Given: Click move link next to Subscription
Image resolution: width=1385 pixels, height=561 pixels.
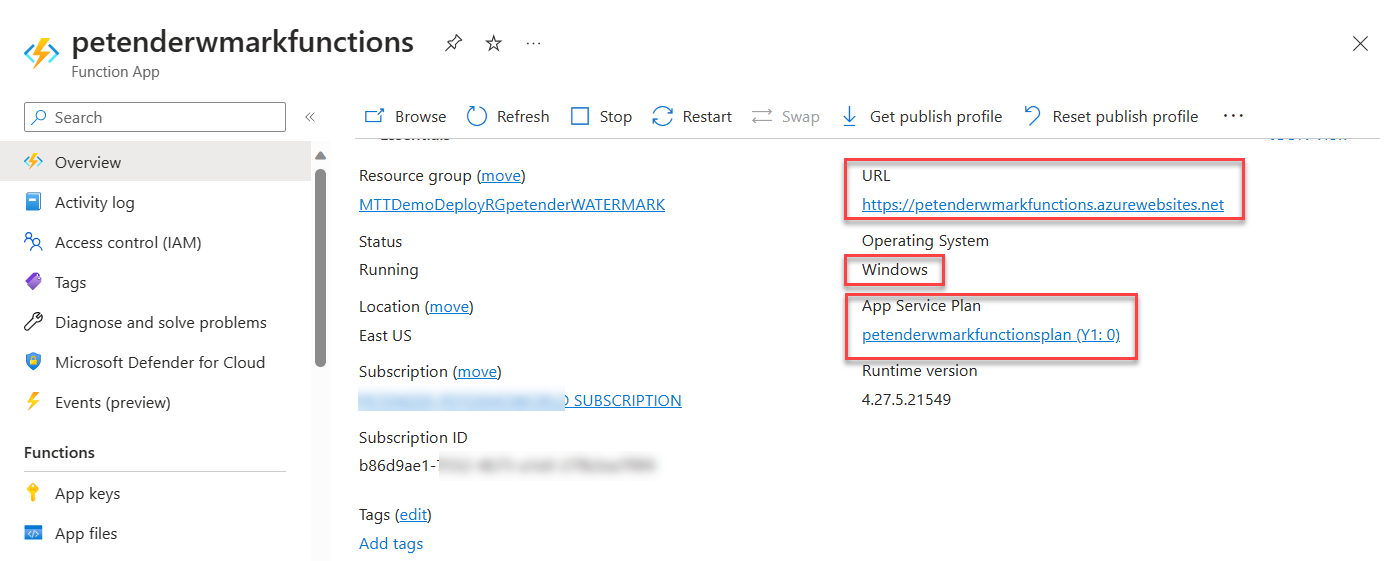Looking at the screenshot, I should pos(477,372).
